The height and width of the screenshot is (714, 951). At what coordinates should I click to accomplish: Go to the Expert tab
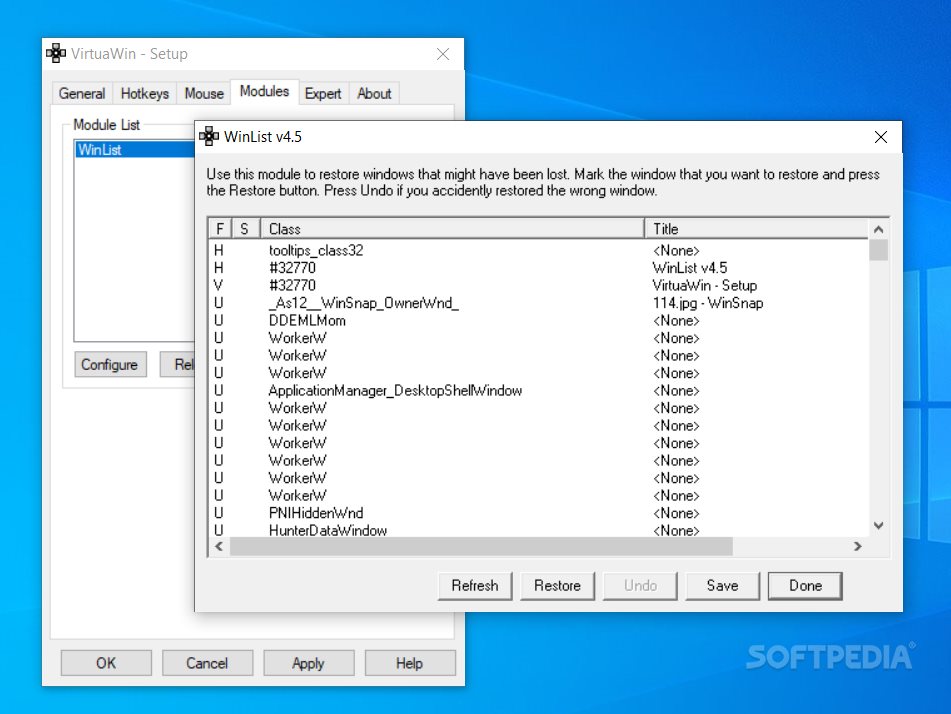[x=323, y=93]
